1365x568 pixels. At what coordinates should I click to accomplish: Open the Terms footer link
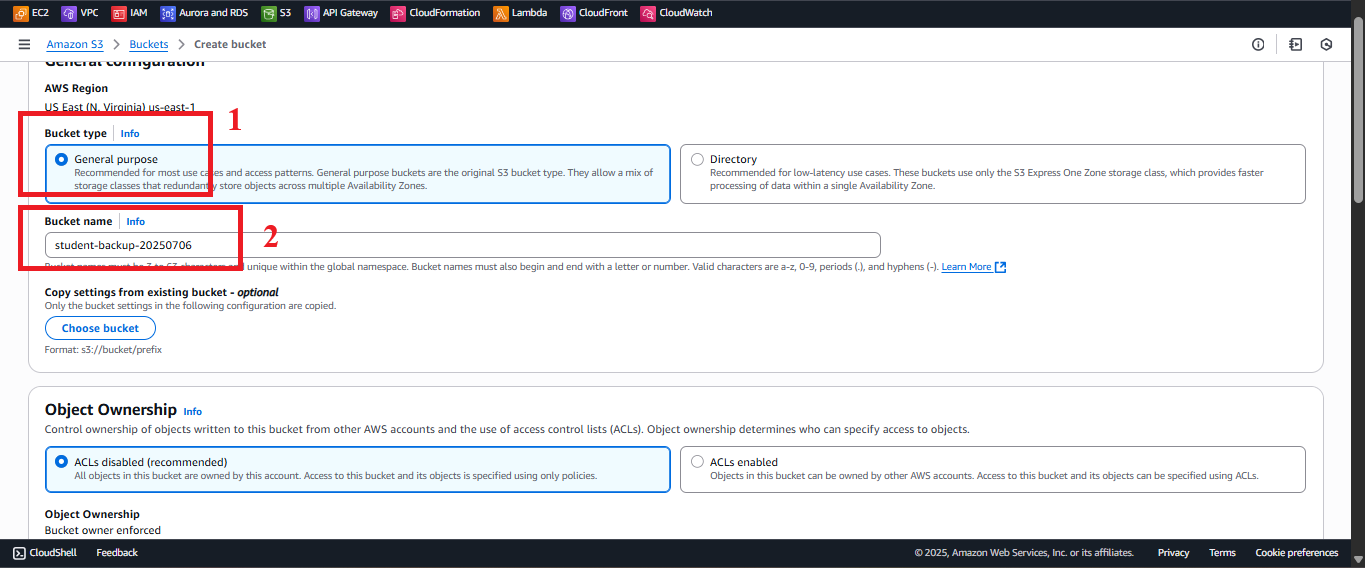click(1222, 552)
